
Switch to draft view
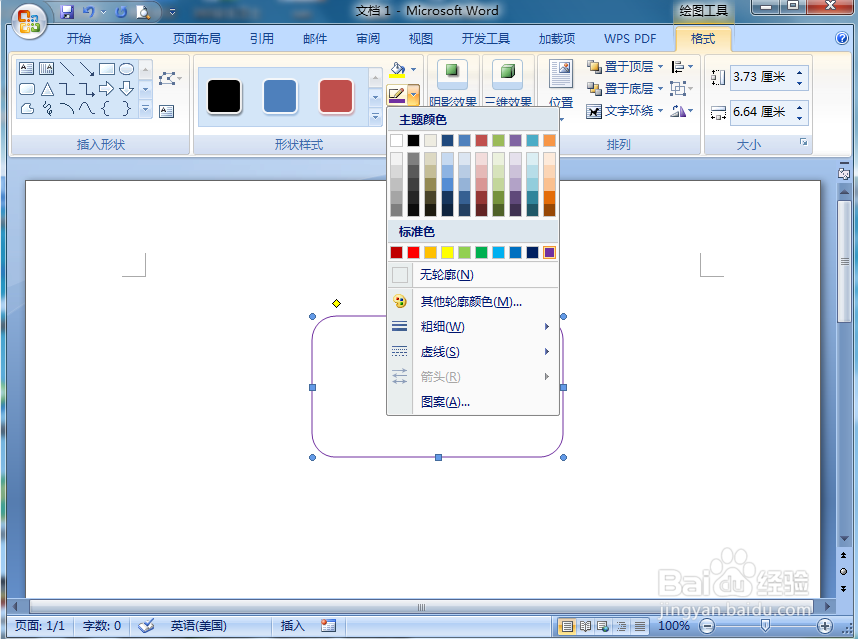pos(640,625)
